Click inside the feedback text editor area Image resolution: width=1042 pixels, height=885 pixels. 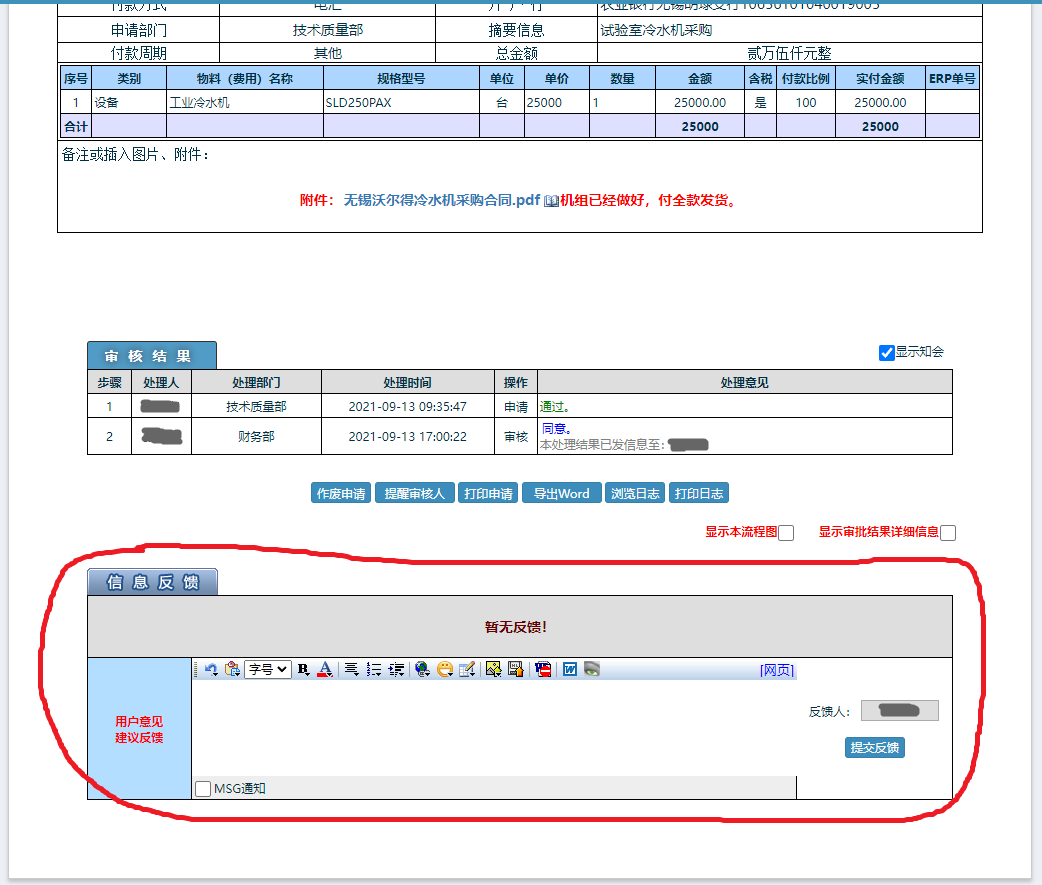tap(494, 728)
